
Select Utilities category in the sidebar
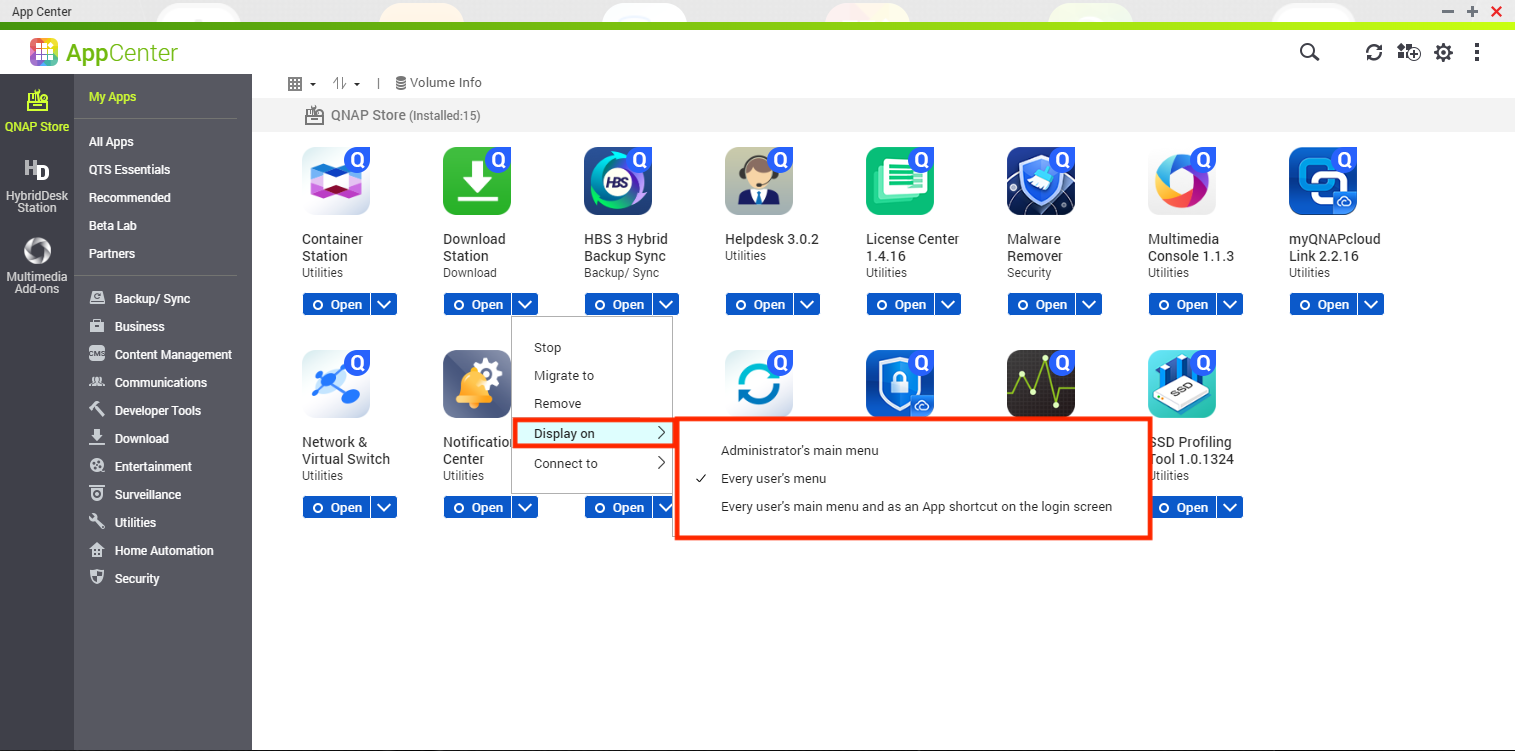click(135, 523)
